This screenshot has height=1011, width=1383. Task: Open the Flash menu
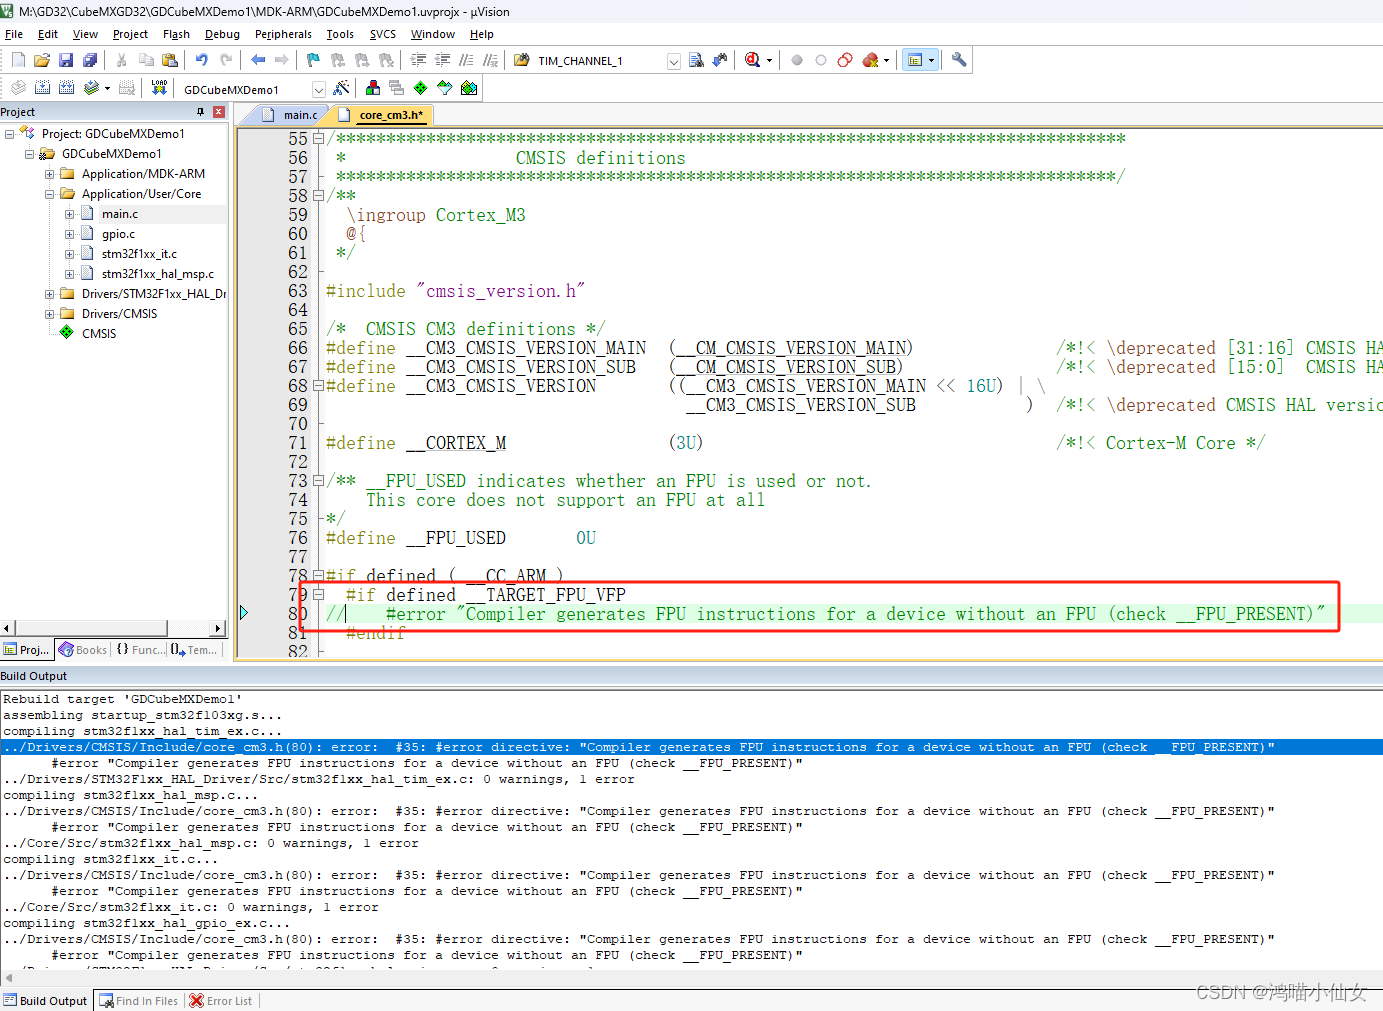pos(176,34)
